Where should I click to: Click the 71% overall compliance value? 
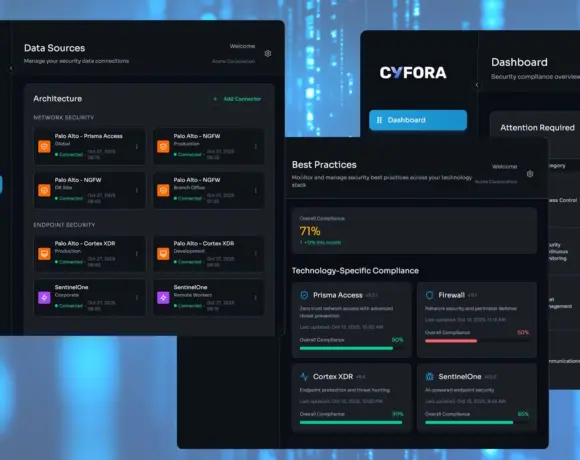[x=310, y=231]
